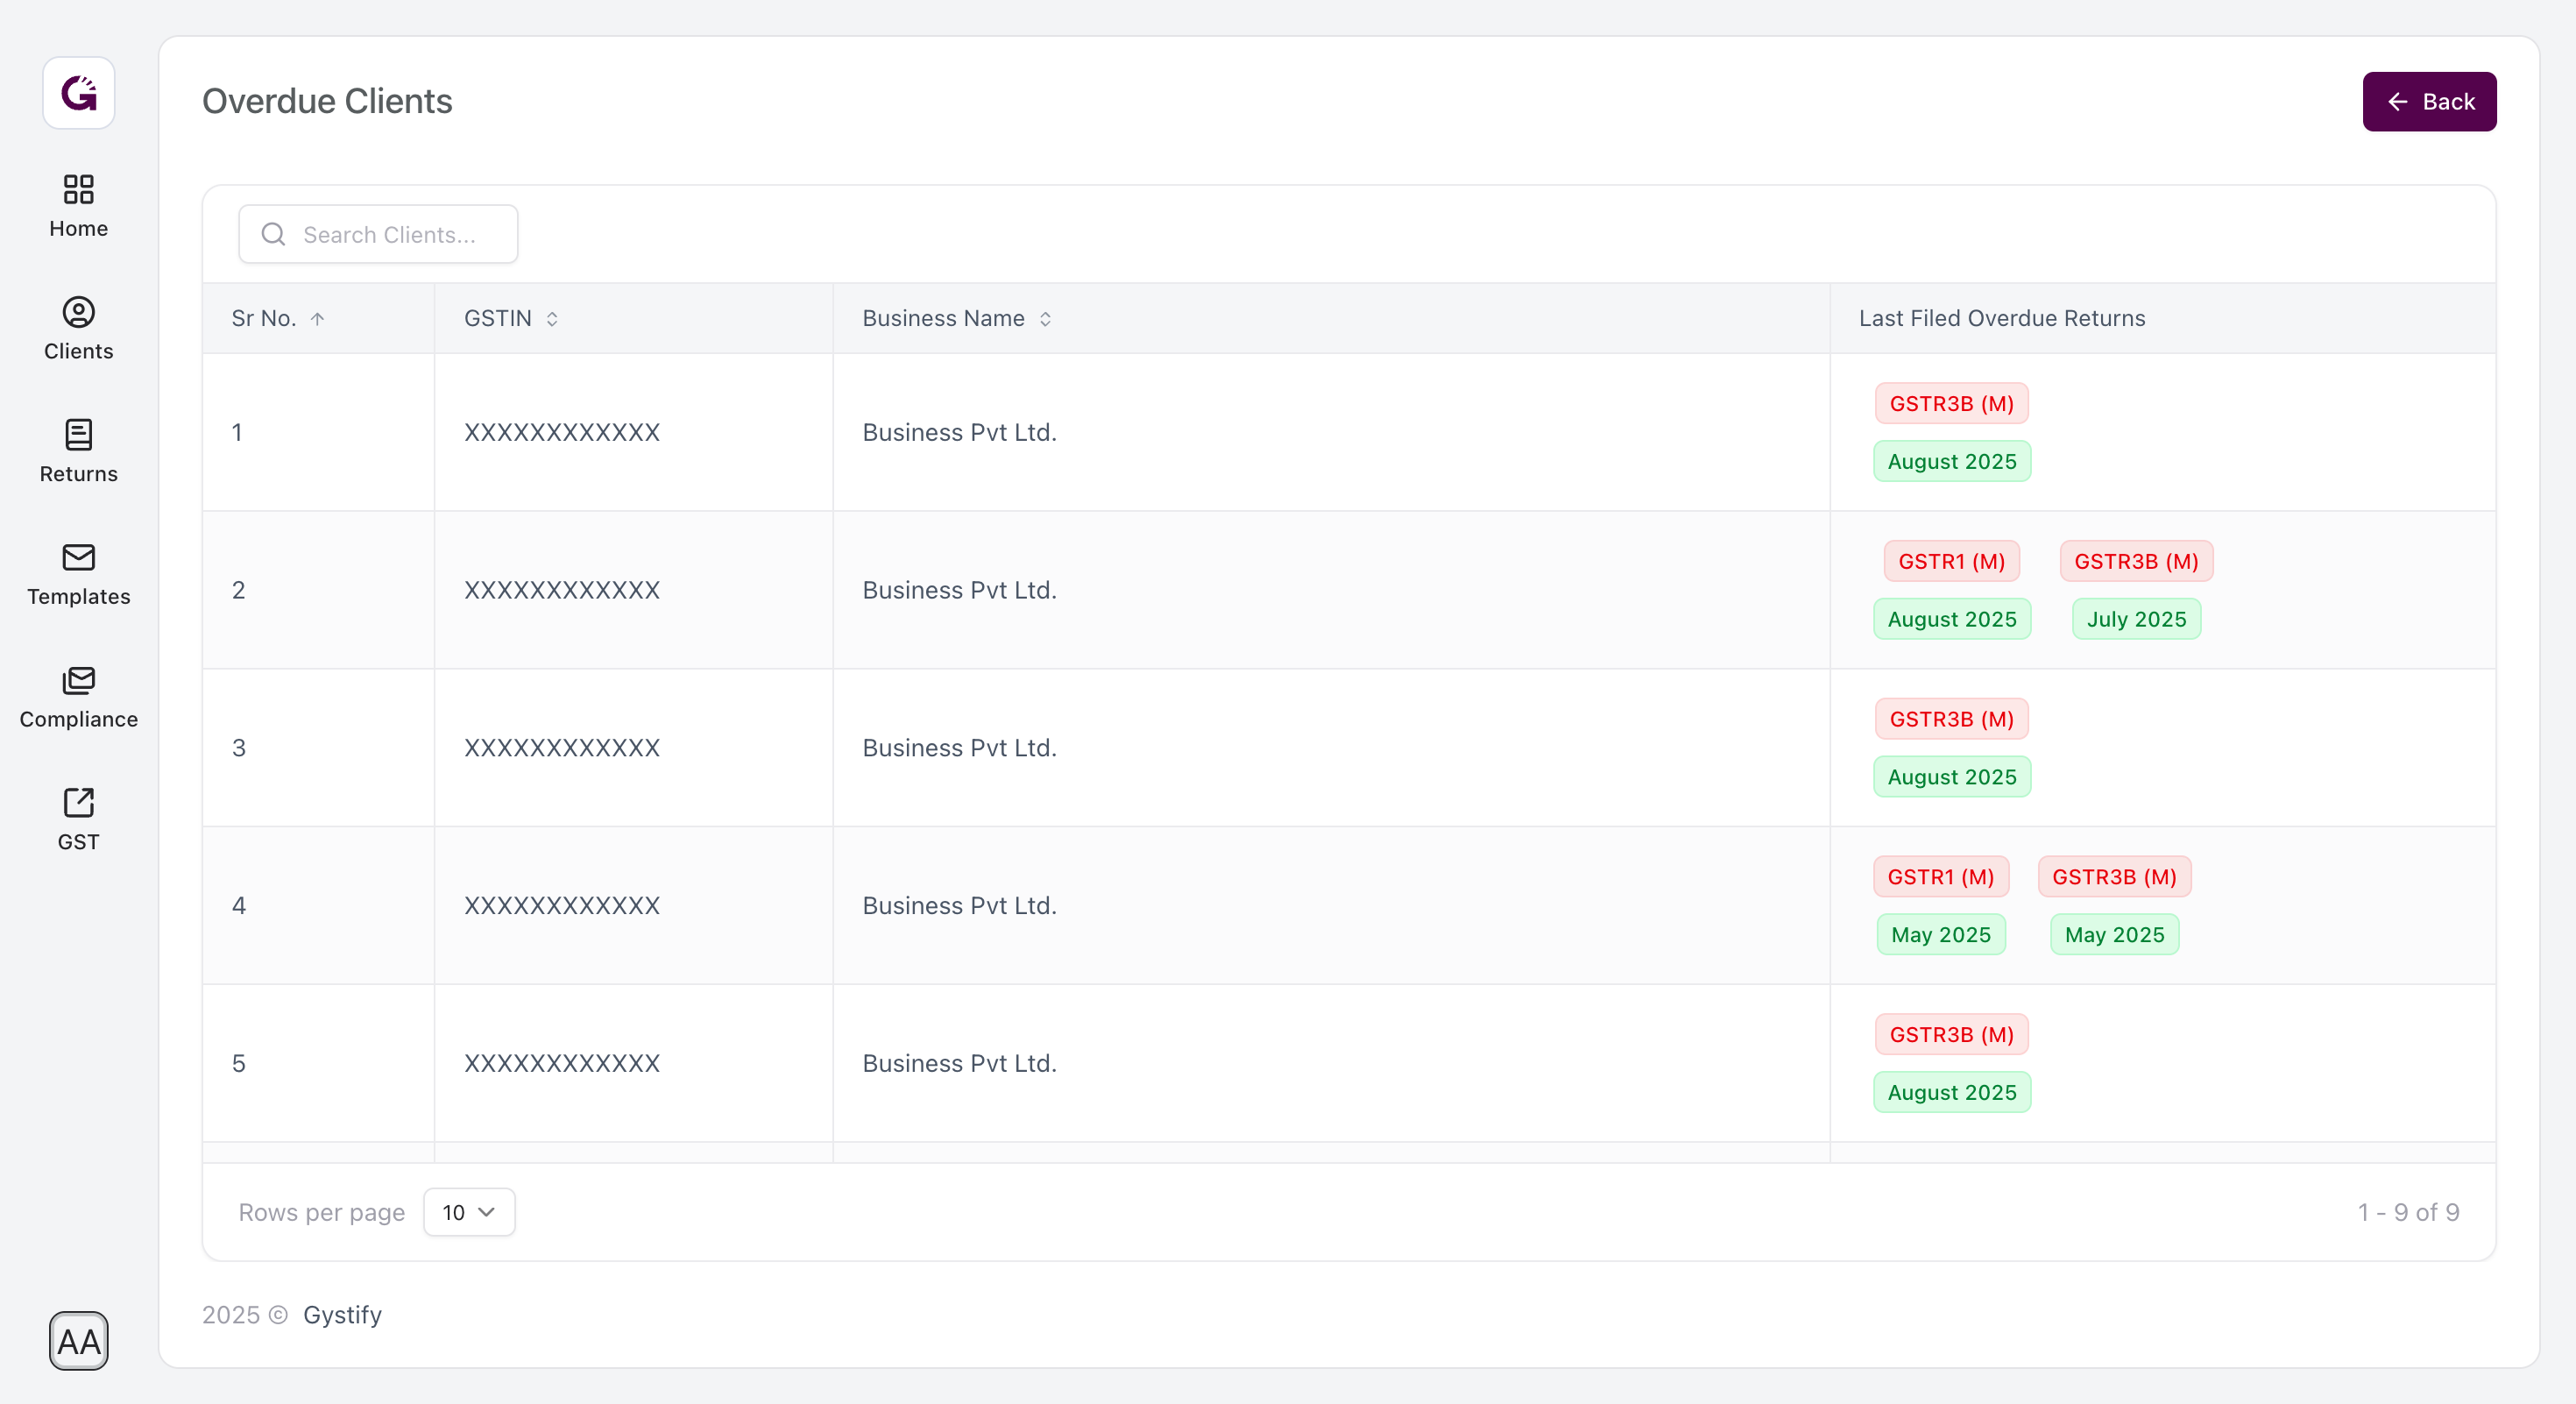
Task: Select row 4 GSTR3B (M) tag
Action: click(x=2114, y=877)
